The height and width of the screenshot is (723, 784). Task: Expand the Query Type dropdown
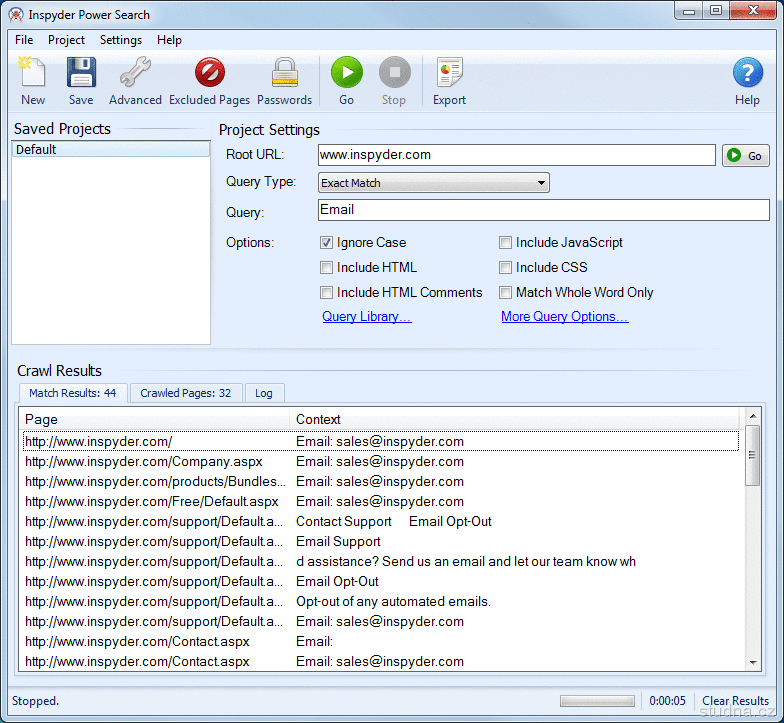tap(433, 183)
